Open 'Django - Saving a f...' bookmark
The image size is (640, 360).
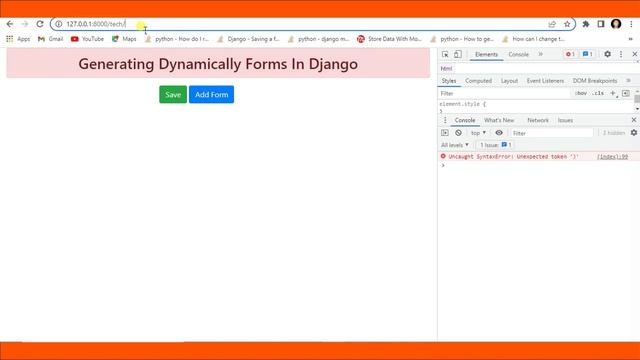click(249, 39)
